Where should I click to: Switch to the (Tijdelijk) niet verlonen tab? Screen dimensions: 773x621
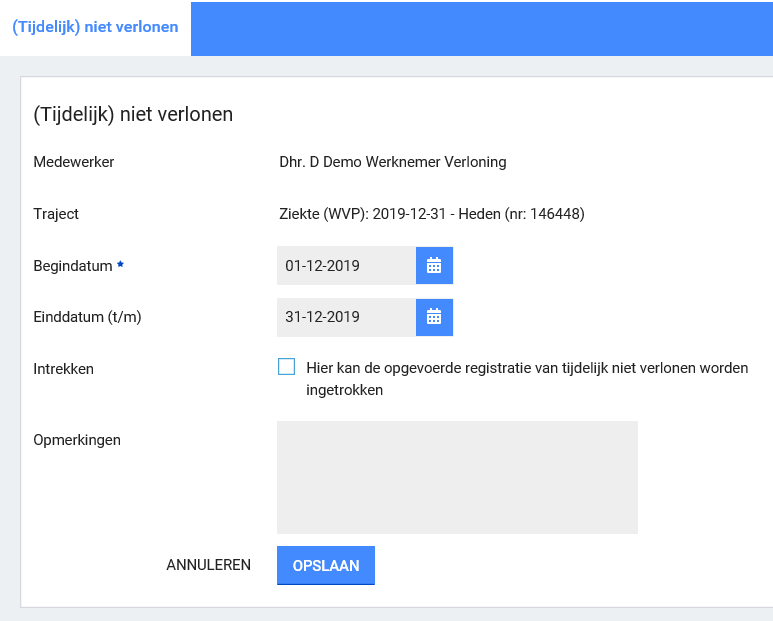[95, 27]
